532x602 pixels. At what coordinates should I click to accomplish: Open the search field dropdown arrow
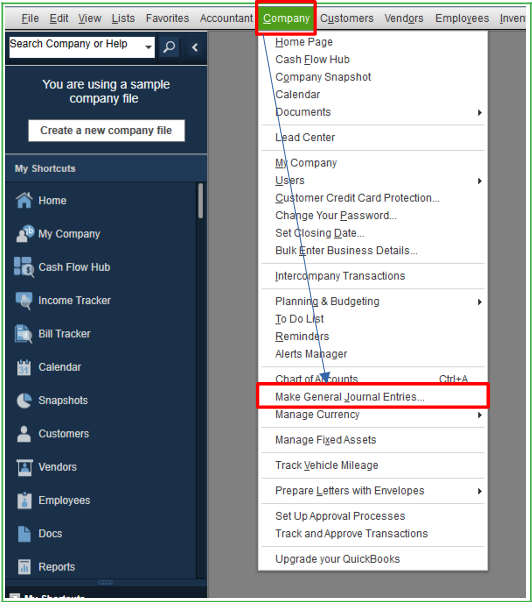tap(148, 47)
